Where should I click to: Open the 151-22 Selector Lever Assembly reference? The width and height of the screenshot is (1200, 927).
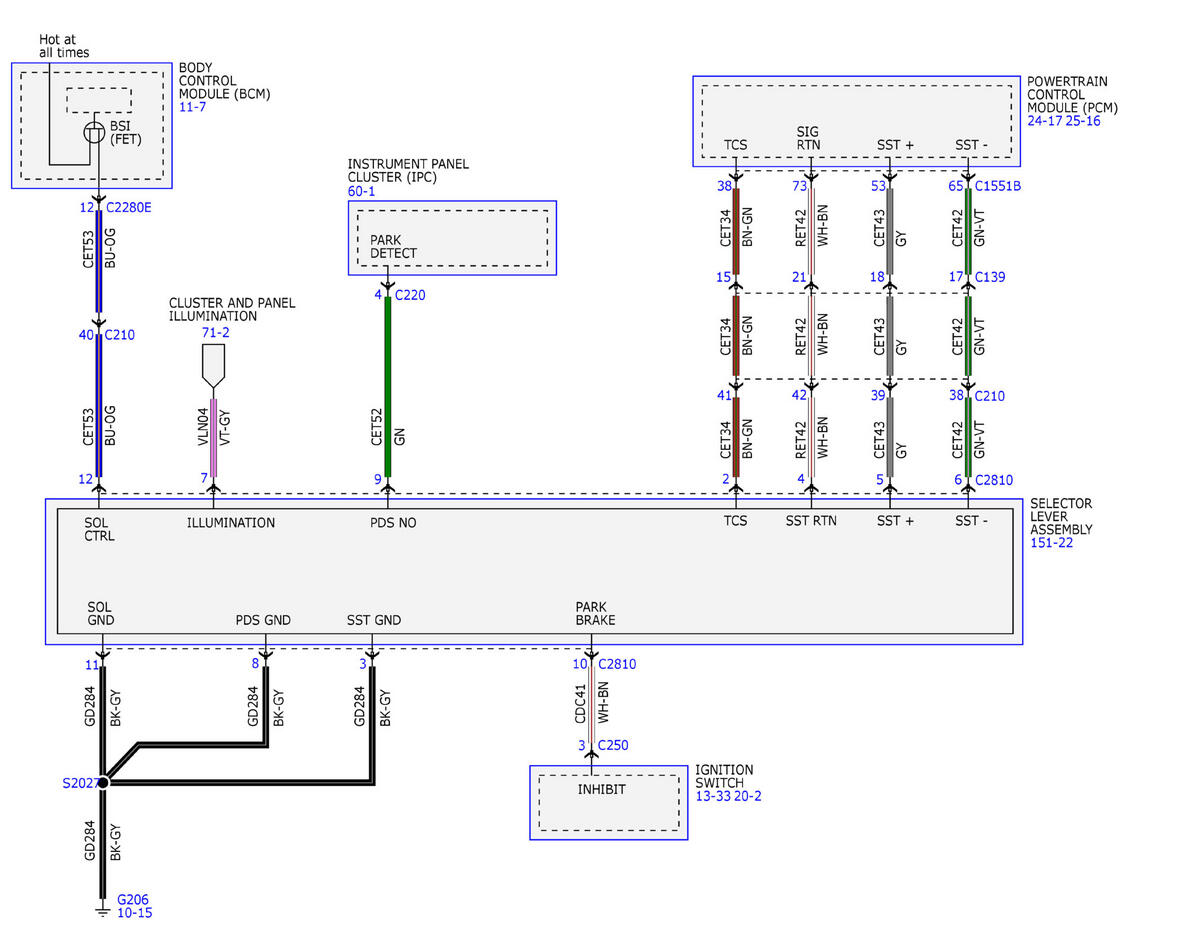[x=1052, y=542]
